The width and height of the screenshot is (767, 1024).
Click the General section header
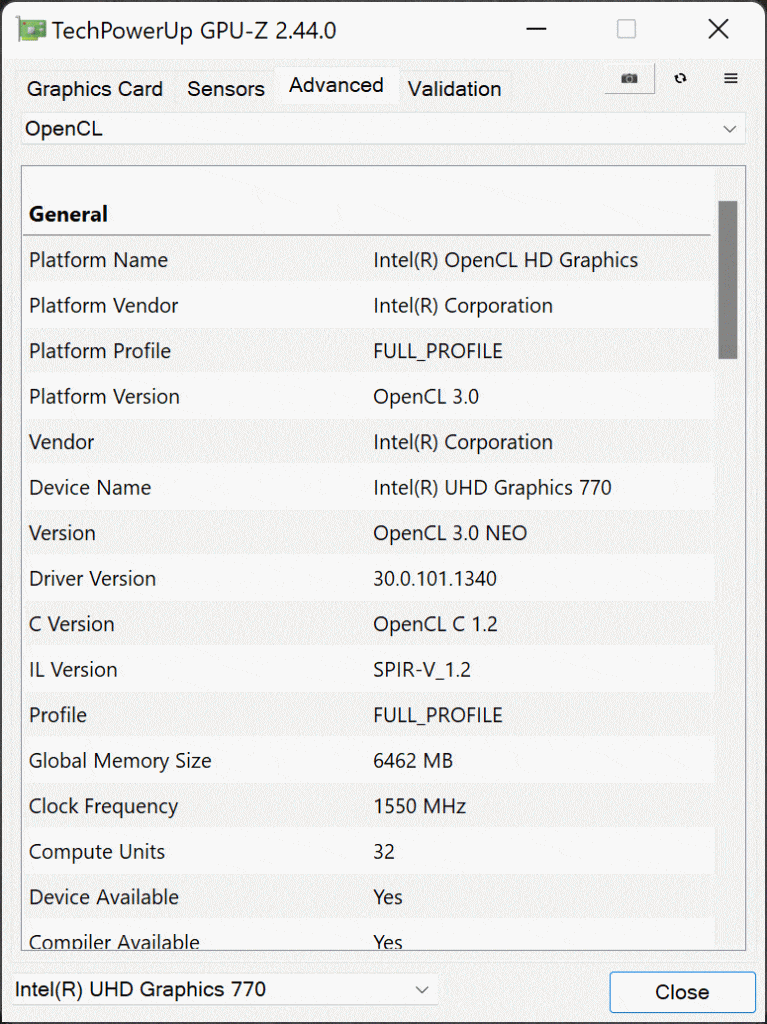point(69,214)
